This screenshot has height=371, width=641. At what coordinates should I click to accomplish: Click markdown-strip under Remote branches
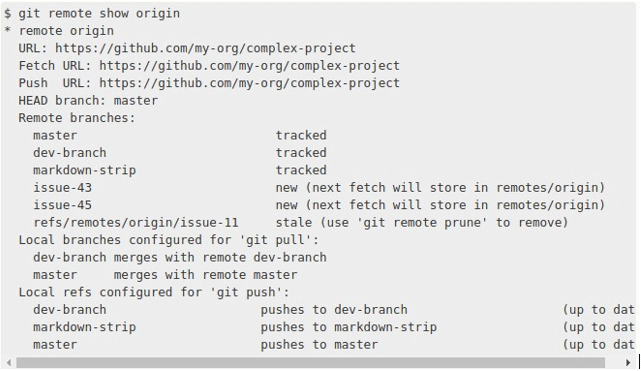click(x=84, y=170)
